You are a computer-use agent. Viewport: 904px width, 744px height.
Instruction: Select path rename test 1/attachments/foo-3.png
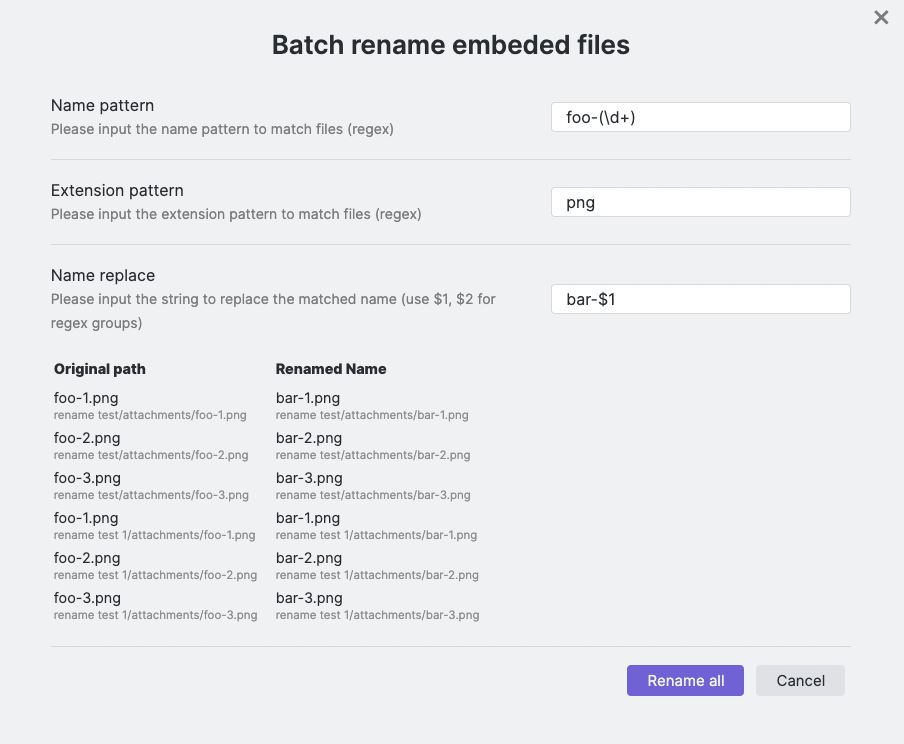[x=156, y=615]
